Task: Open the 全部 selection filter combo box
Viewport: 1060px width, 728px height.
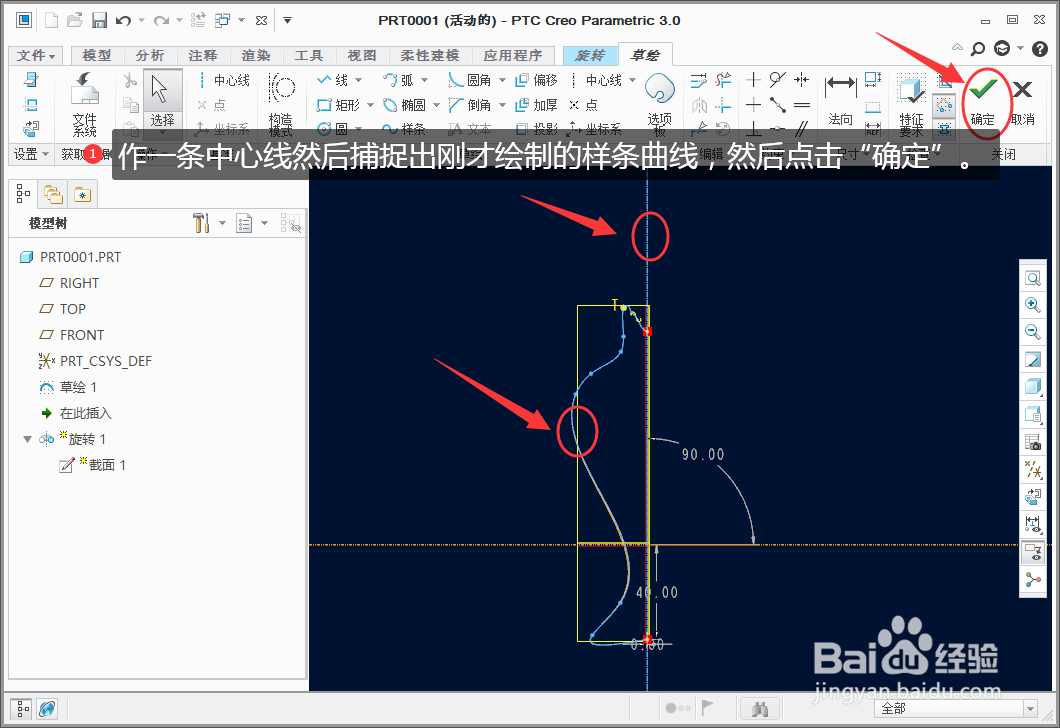Action: point(957,708)
